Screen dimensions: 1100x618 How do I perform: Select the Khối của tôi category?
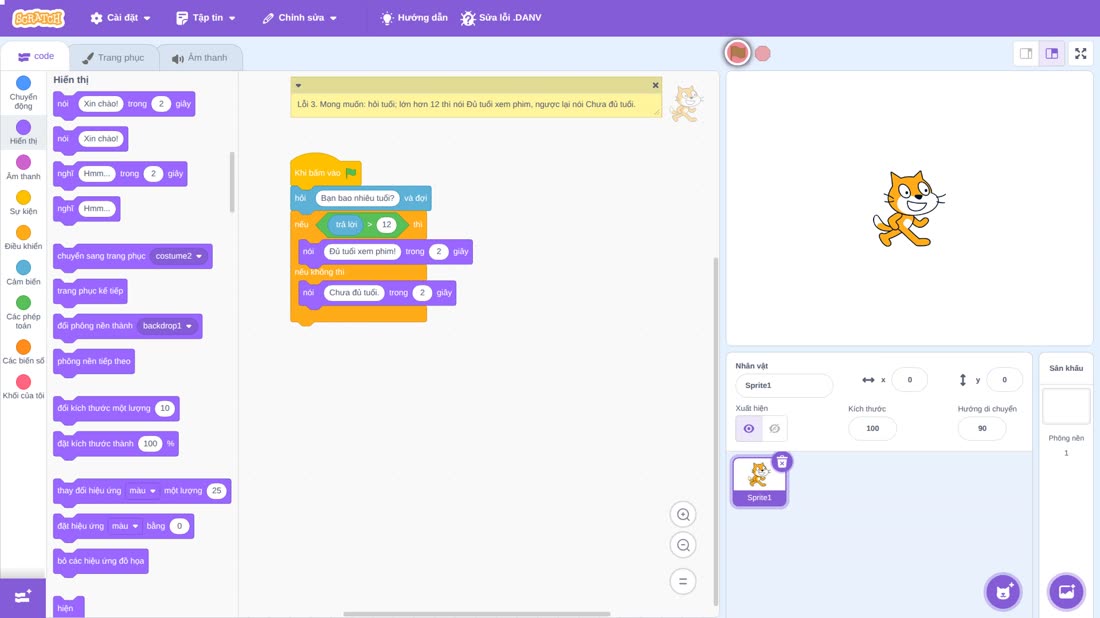click(x=23, y=387)
